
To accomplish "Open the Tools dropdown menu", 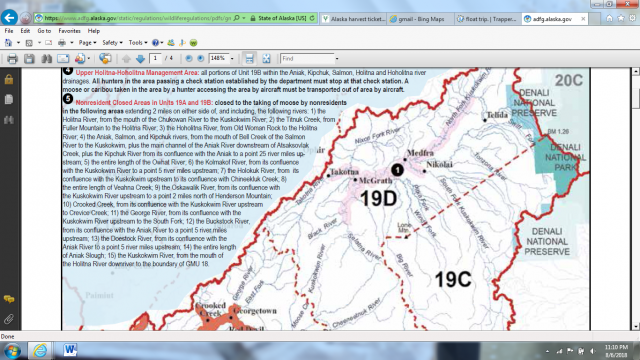I will click(x=138, y=42).
